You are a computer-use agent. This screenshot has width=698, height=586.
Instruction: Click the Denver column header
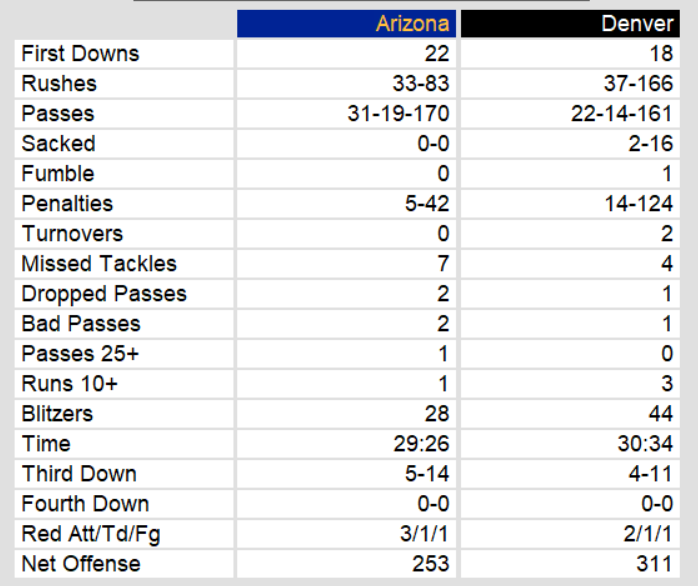[637, 23]
